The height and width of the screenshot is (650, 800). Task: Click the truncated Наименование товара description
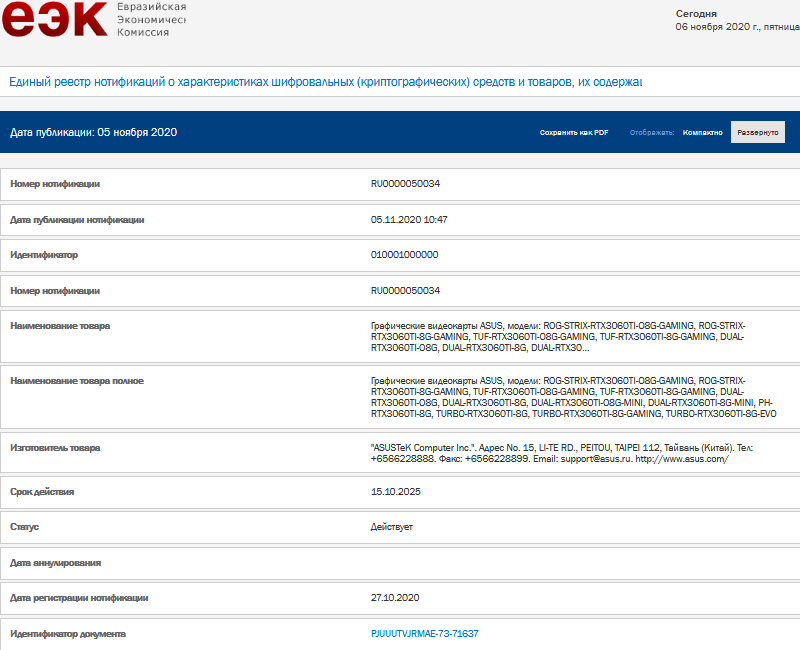[x=557, y=337]
